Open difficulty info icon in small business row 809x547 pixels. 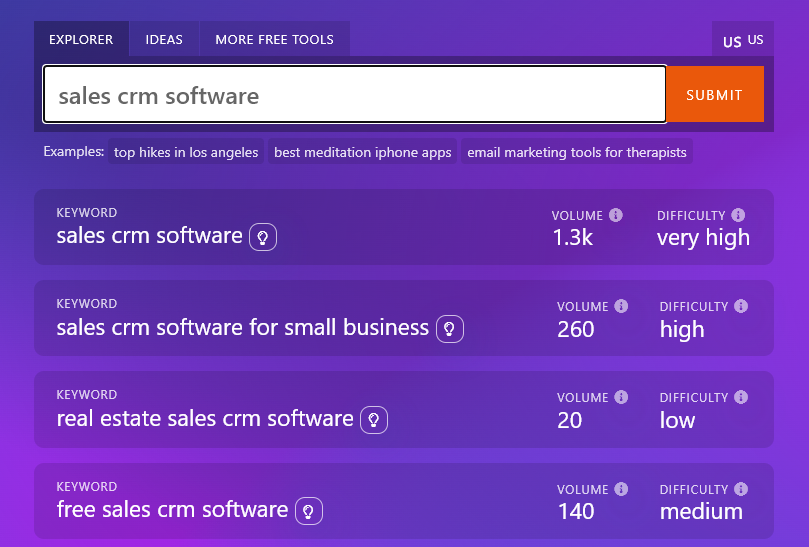741,306
